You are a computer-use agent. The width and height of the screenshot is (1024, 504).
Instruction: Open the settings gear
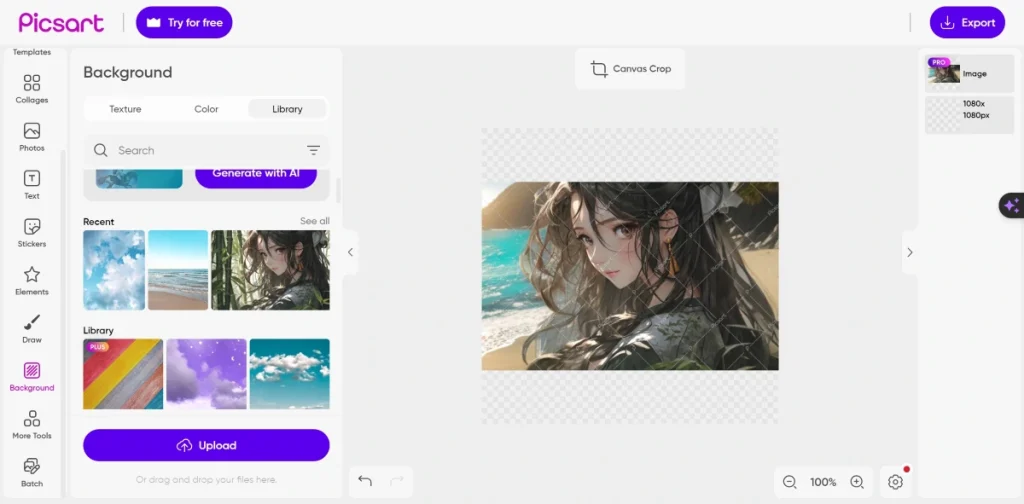pyautogui.click(x=895, y=482)
